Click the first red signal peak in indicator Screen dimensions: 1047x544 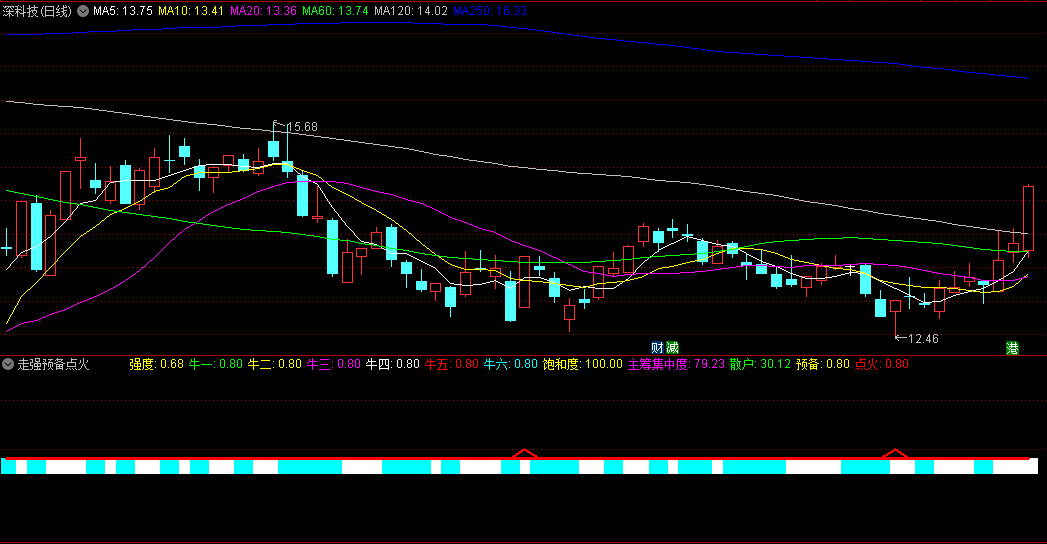pos(525,453)
